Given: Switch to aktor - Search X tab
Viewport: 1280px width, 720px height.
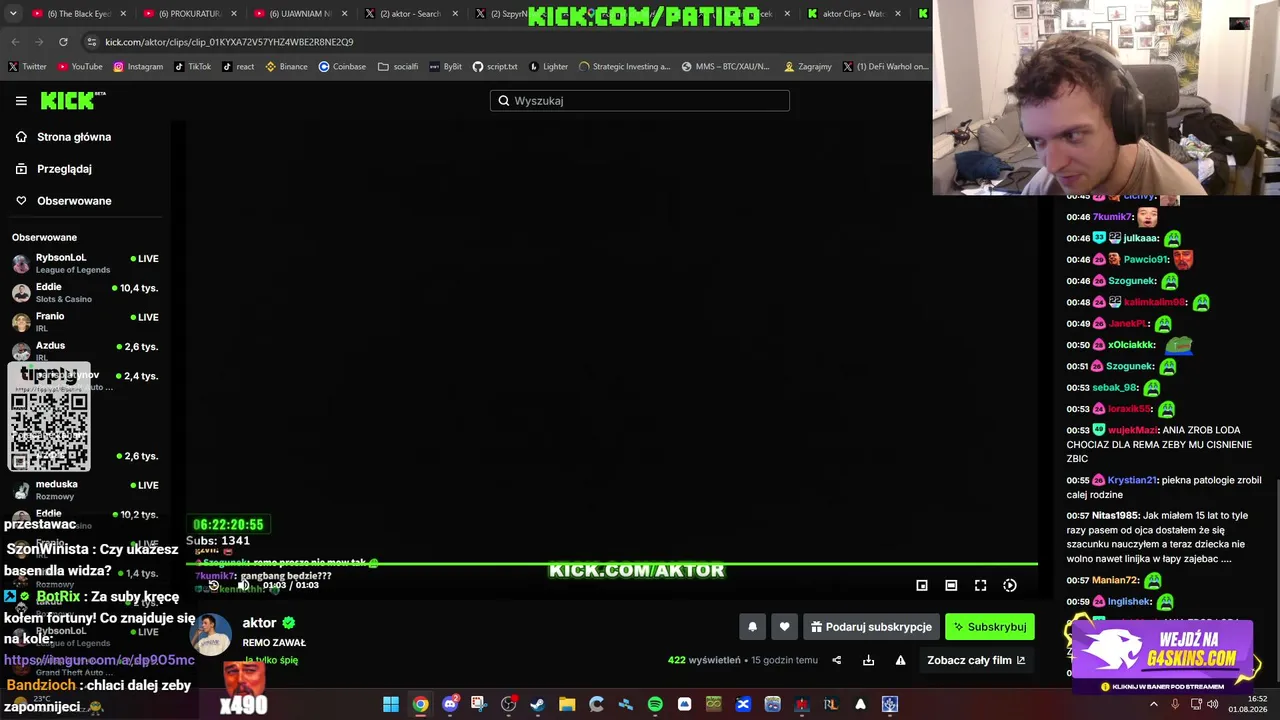Looking at the screenshot, I should (410, 14).
